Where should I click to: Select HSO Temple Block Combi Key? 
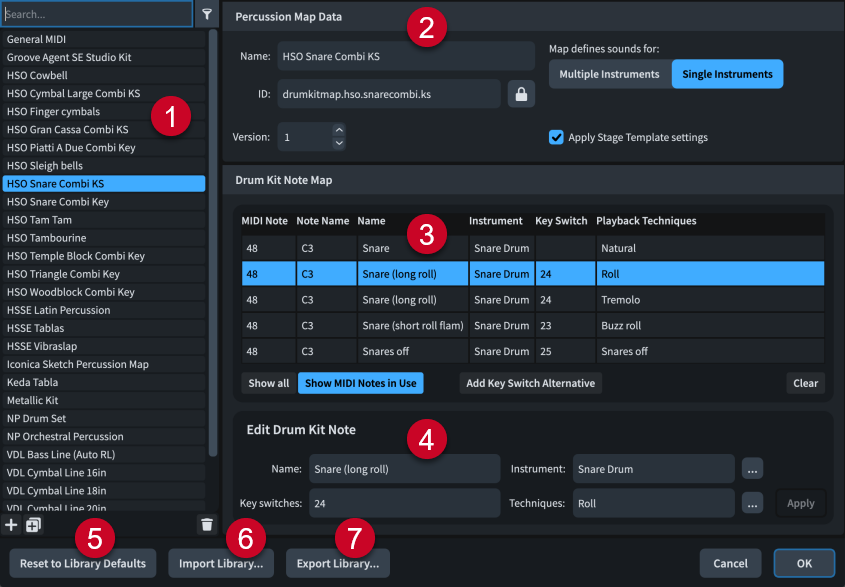pos(103,256)
